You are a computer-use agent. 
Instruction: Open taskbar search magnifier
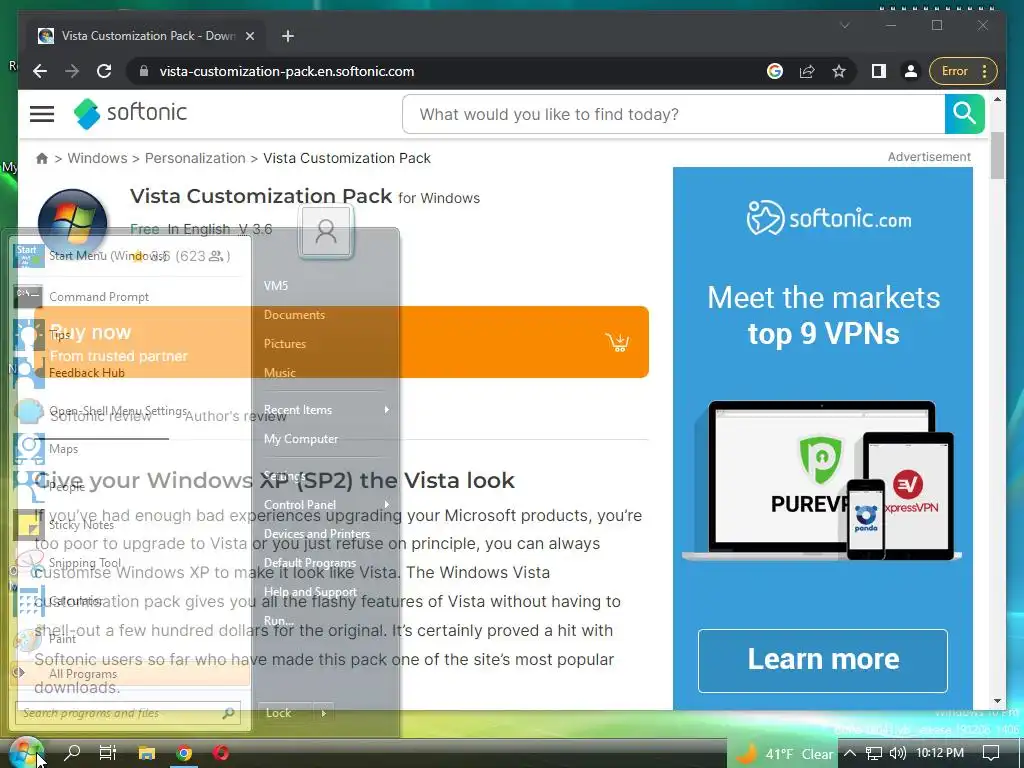click(x=72, y=753)
